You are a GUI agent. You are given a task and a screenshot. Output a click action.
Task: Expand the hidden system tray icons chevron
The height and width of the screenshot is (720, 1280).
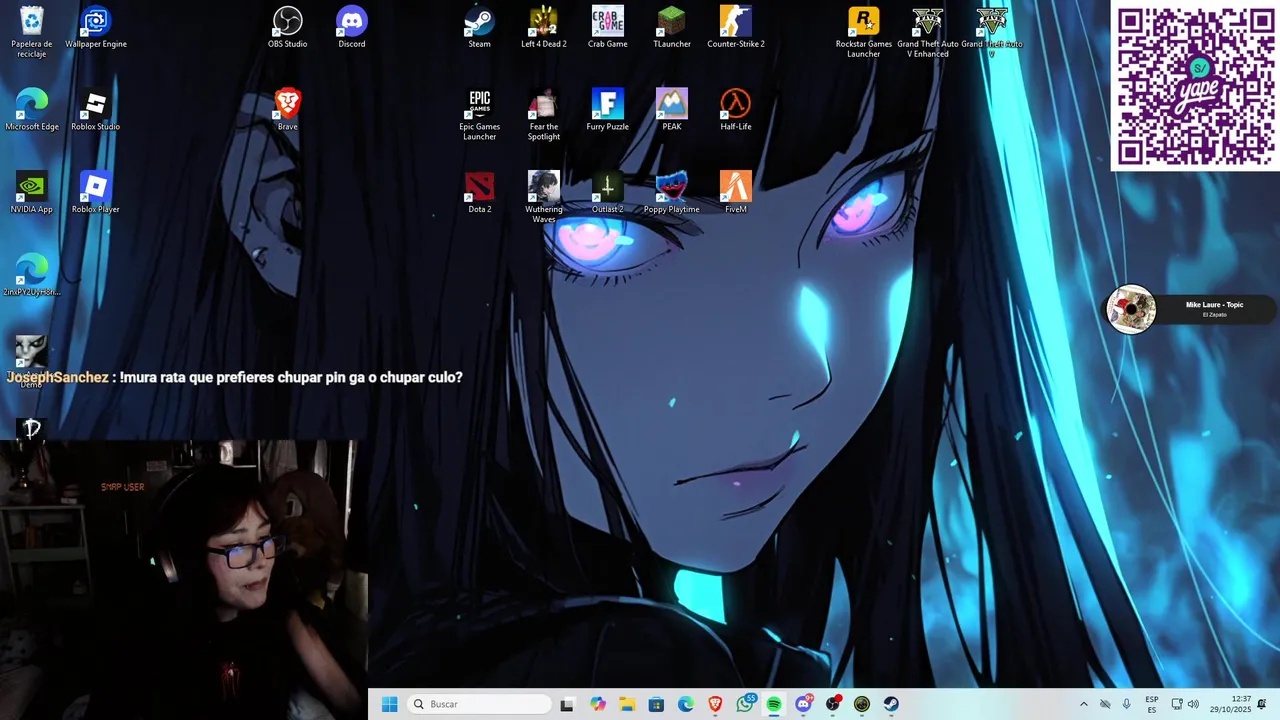pyautogui.click(x=1083, y=704)
